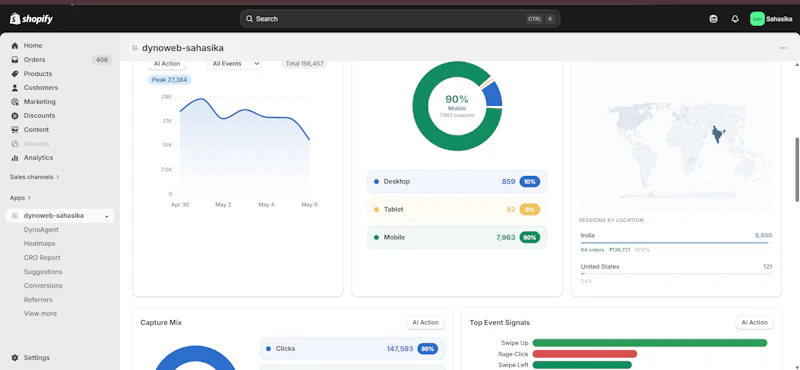Click the Orders 406 count badge
This screenshot has width=800, height=370.
(x=102, y=60)
